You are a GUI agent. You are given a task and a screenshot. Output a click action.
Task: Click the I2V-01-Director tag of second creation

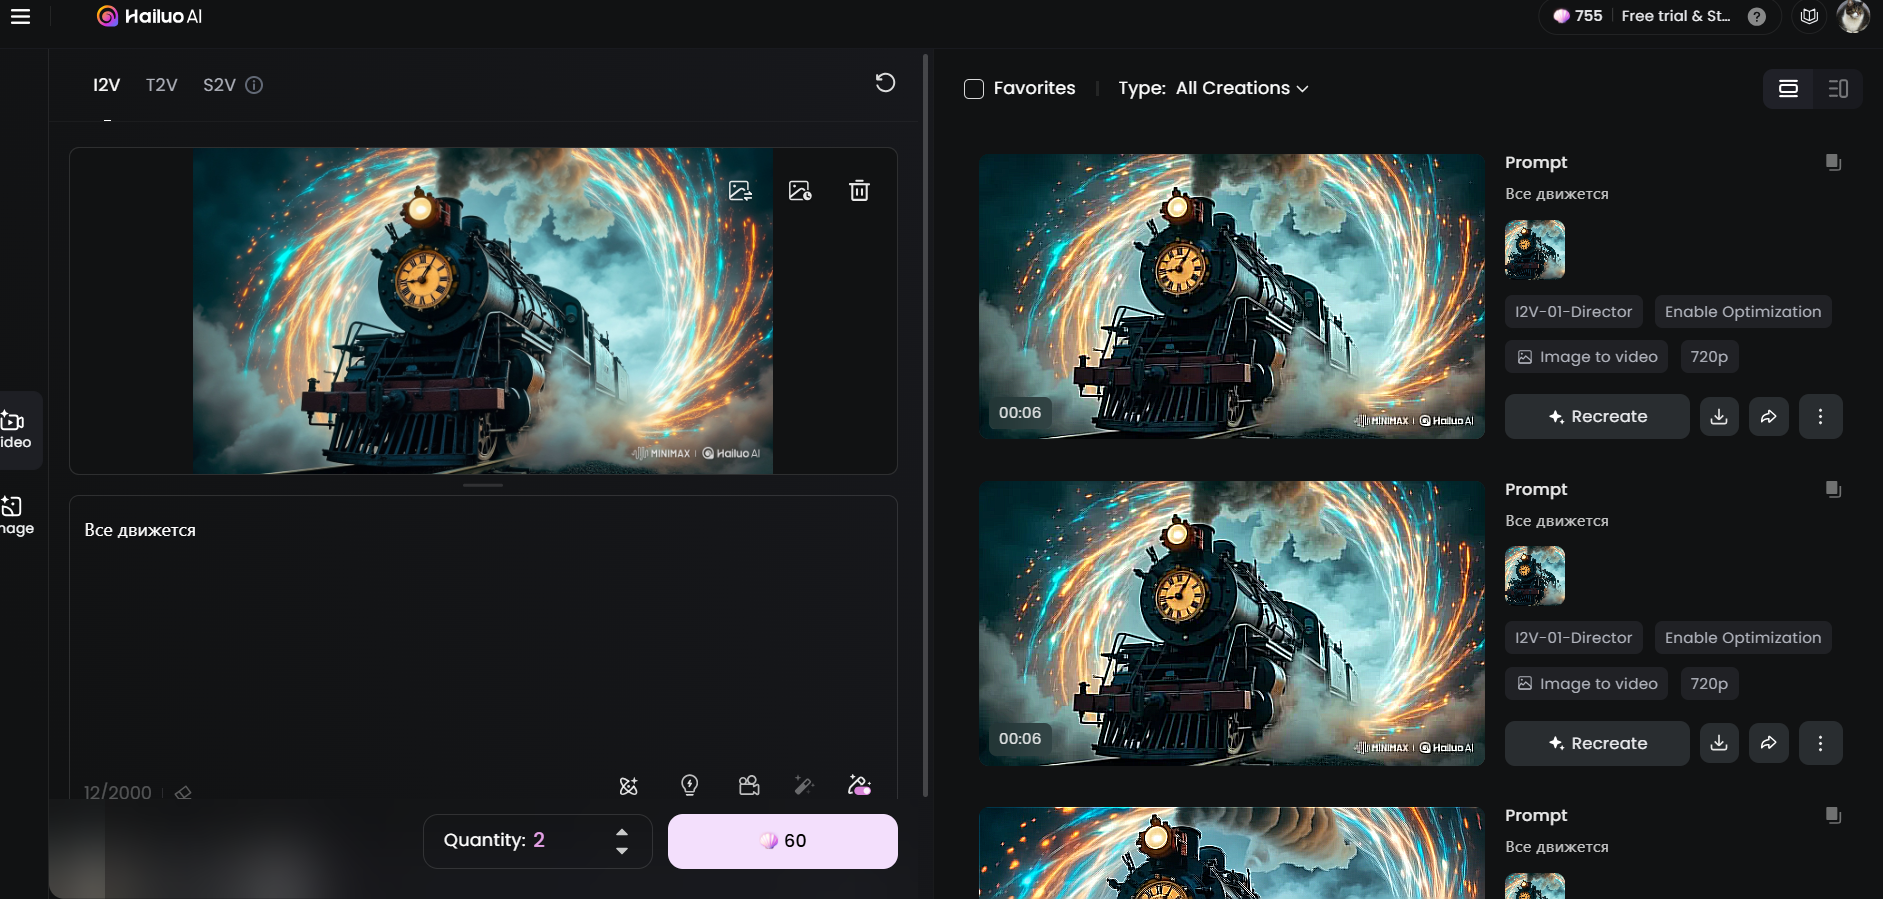[x=1573, y=638]
